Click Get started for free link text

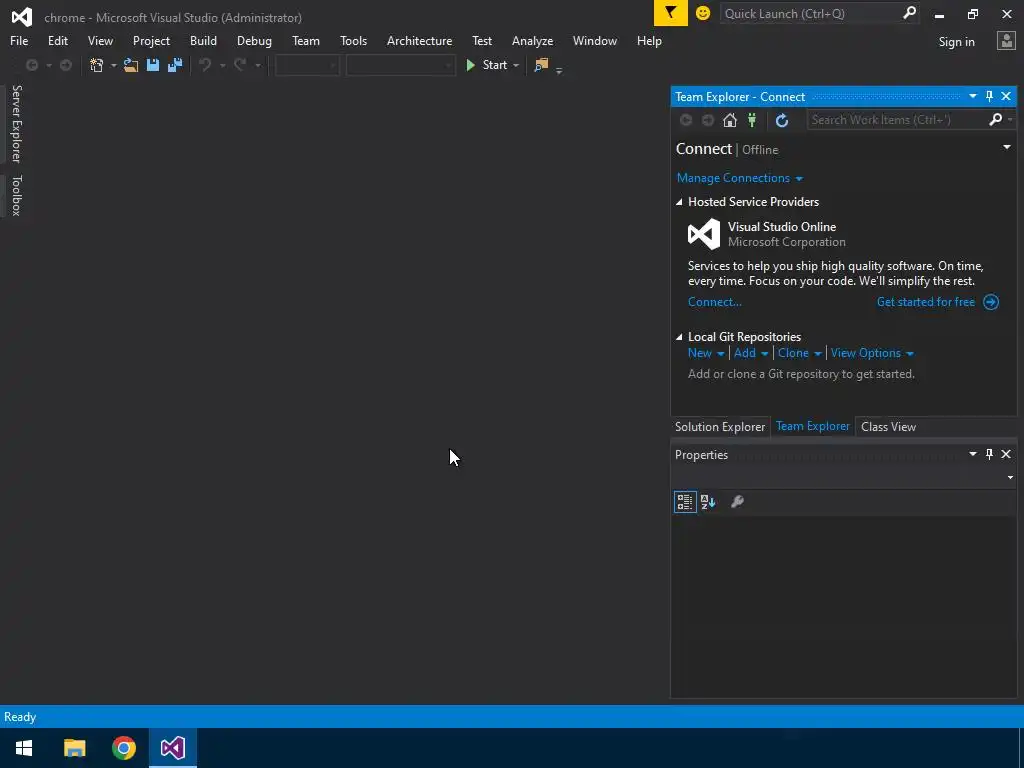coord(925,302)
